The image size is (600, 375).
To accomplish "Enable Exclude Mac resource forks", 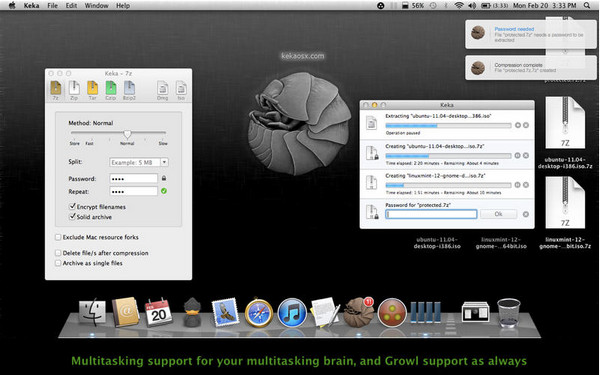I will click(x=58, y=237).
